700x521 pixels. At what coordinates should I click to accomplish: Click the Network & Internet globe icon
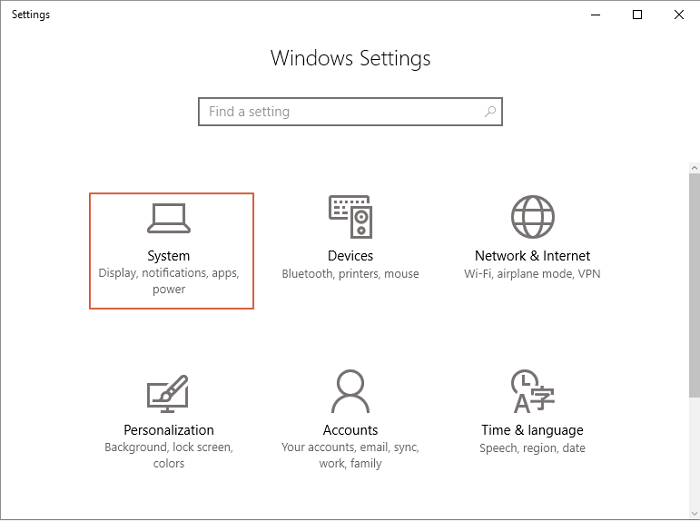pos(532,217)
